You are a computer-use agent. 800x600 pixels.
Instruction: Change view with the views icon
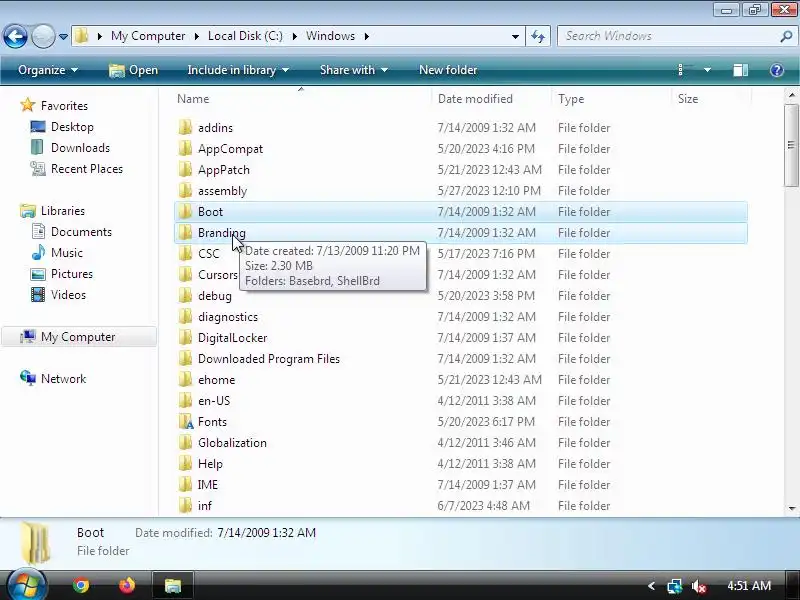click(x=685, y=70)
